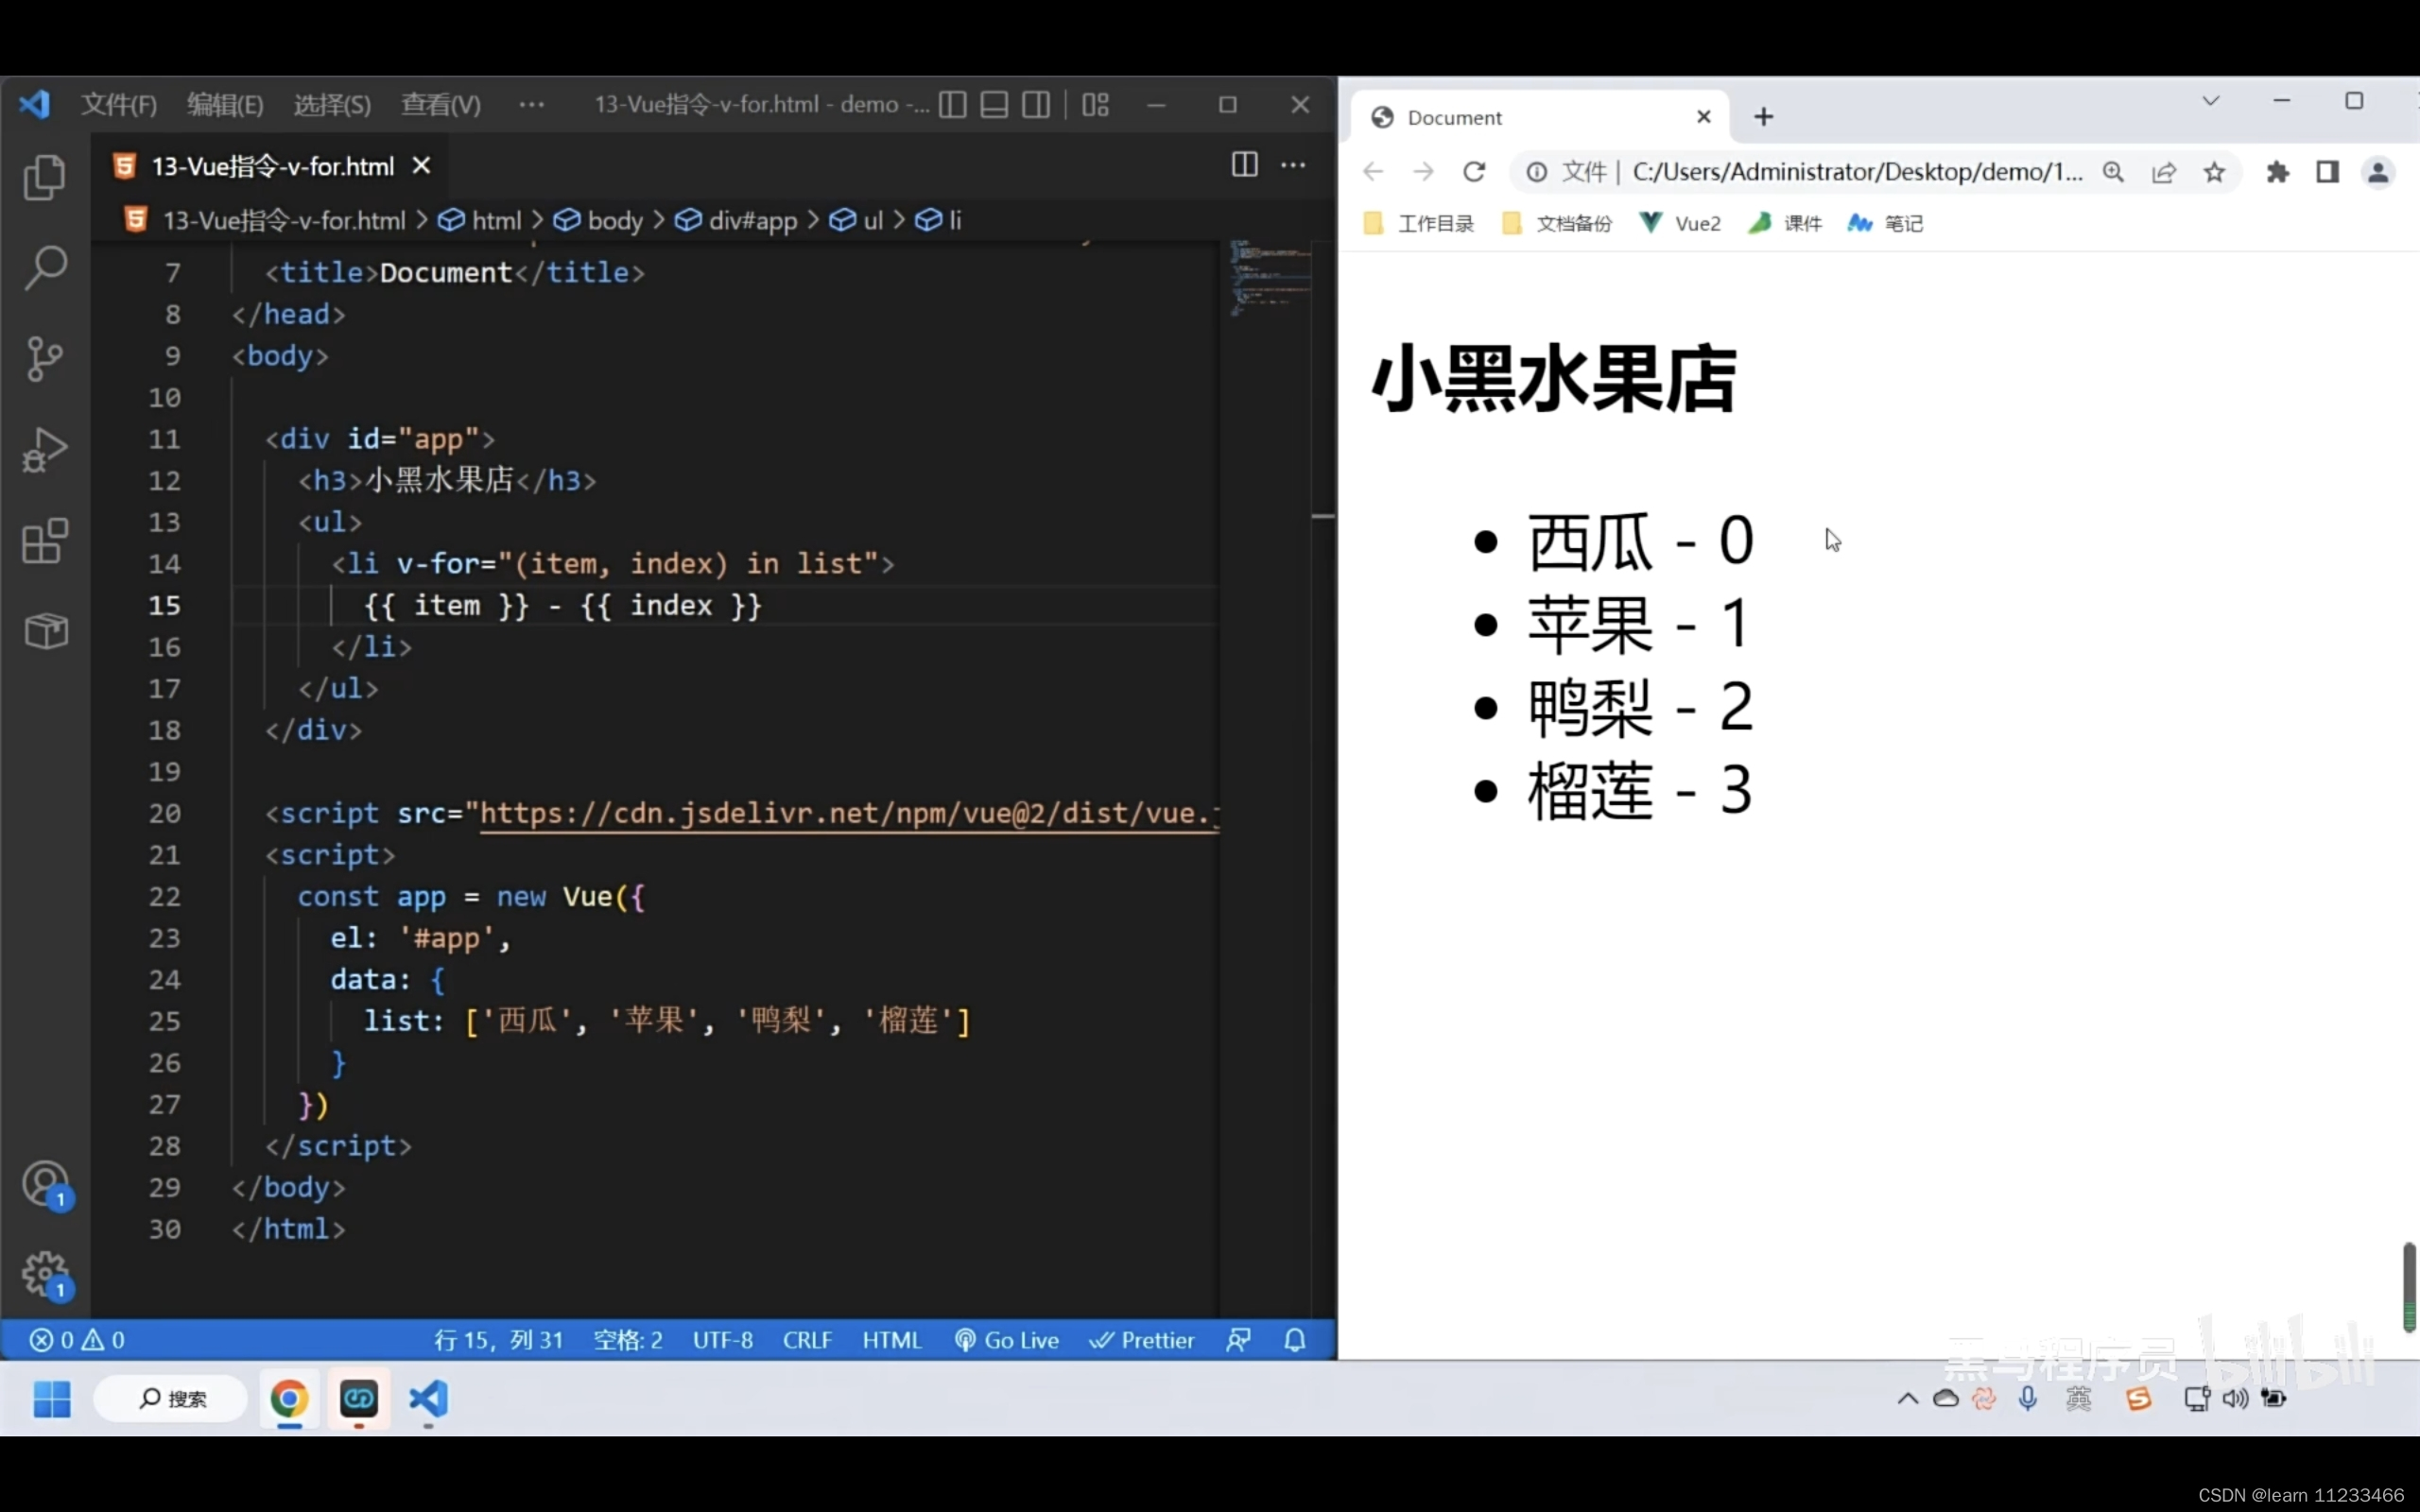Image resolution: width=2420 pixels, height=1512 pixels.
Task: Expand the Chrome tab search chevron
Action: (x=2210, y=101)
